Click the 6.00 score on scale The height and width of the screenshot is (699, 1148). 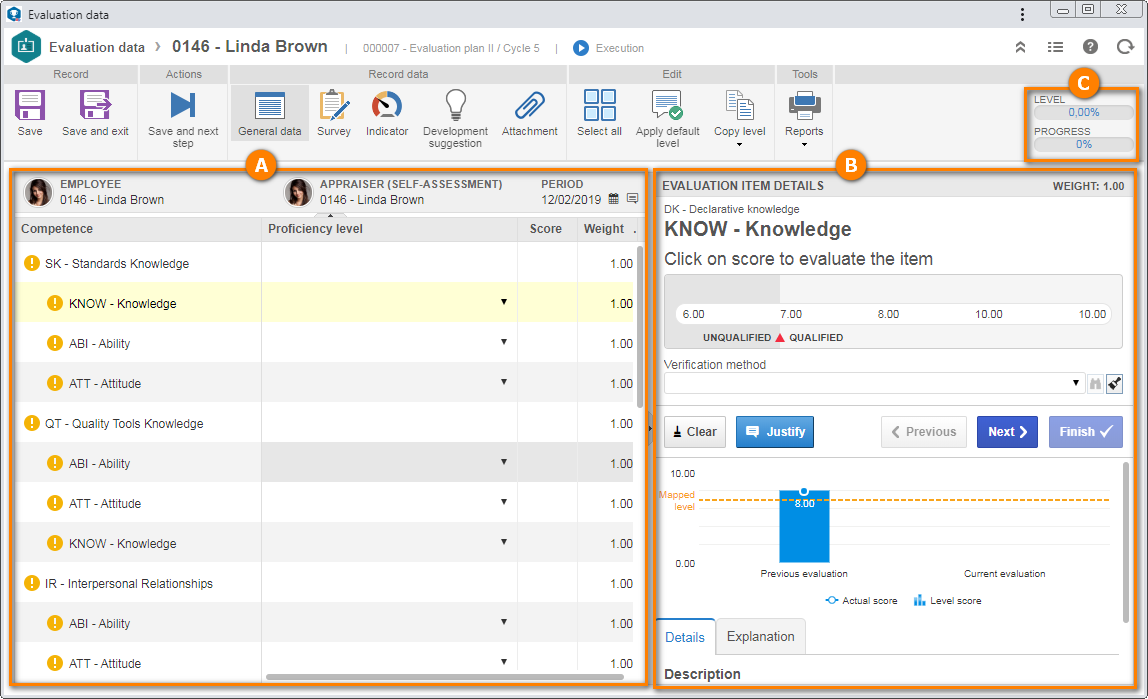click(693, 314)
